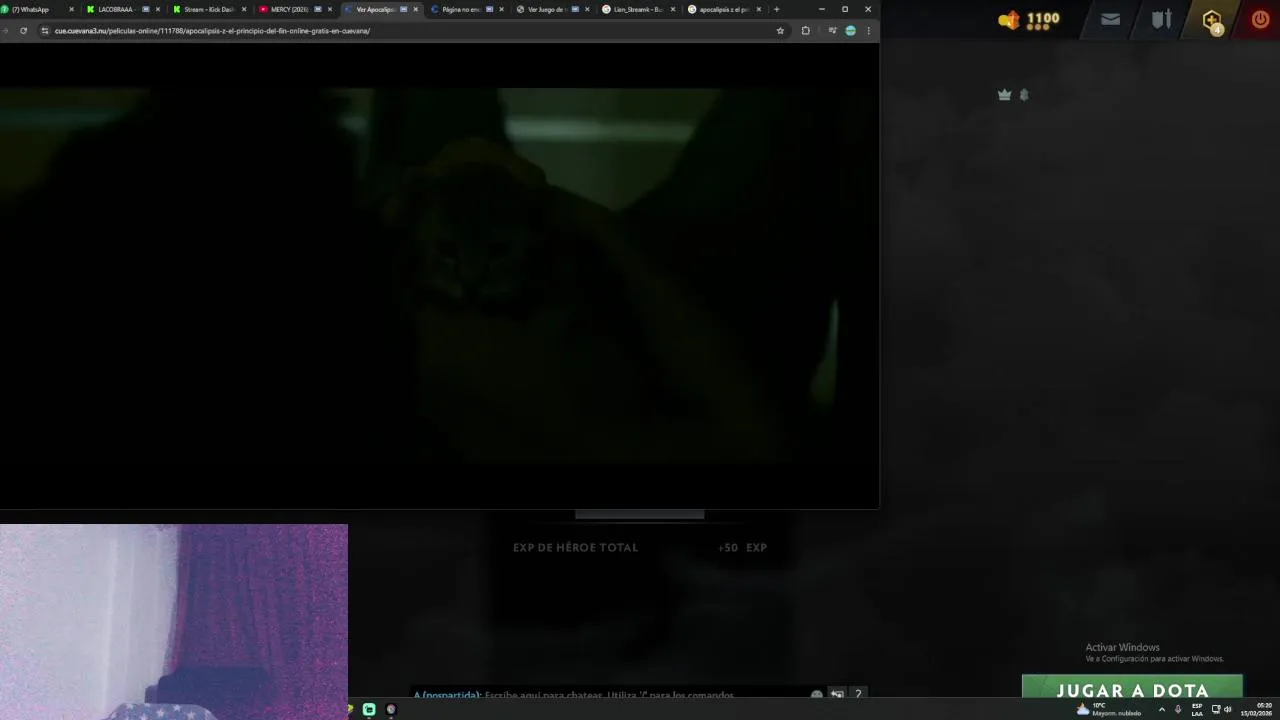The height and width of the screenshot is (720, 1280).
Task: Open Dota Plus hexagon icon with badge 4
Action: tap(1212, 20)
